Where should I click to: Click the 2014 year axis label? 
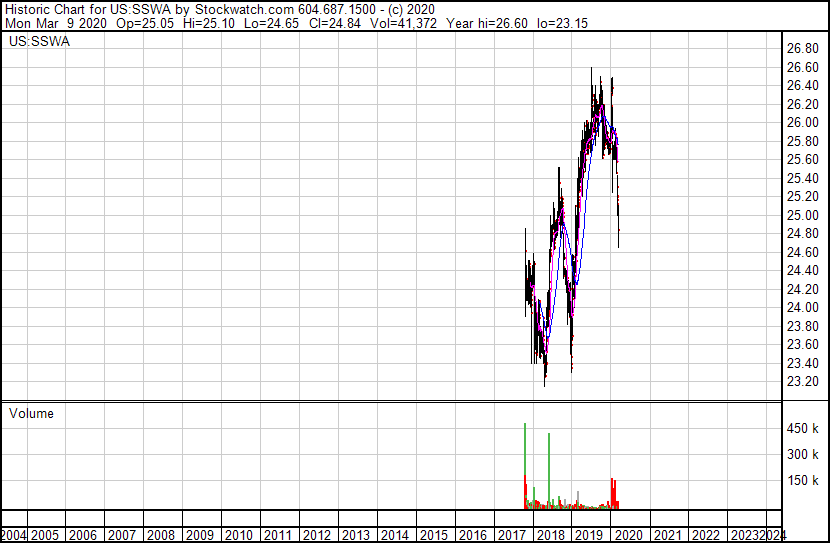394,535
